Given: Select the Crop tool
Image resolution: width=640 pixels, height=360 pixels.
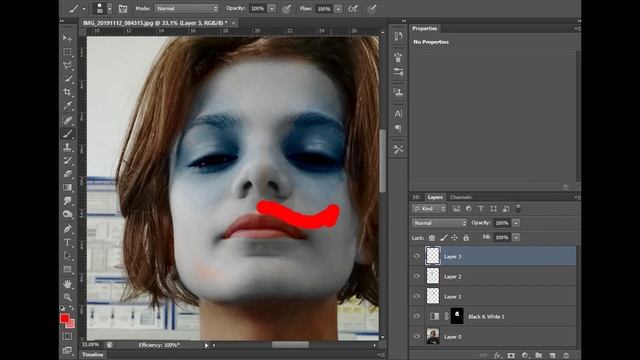Looking at the screenshot, I should 67,92.
